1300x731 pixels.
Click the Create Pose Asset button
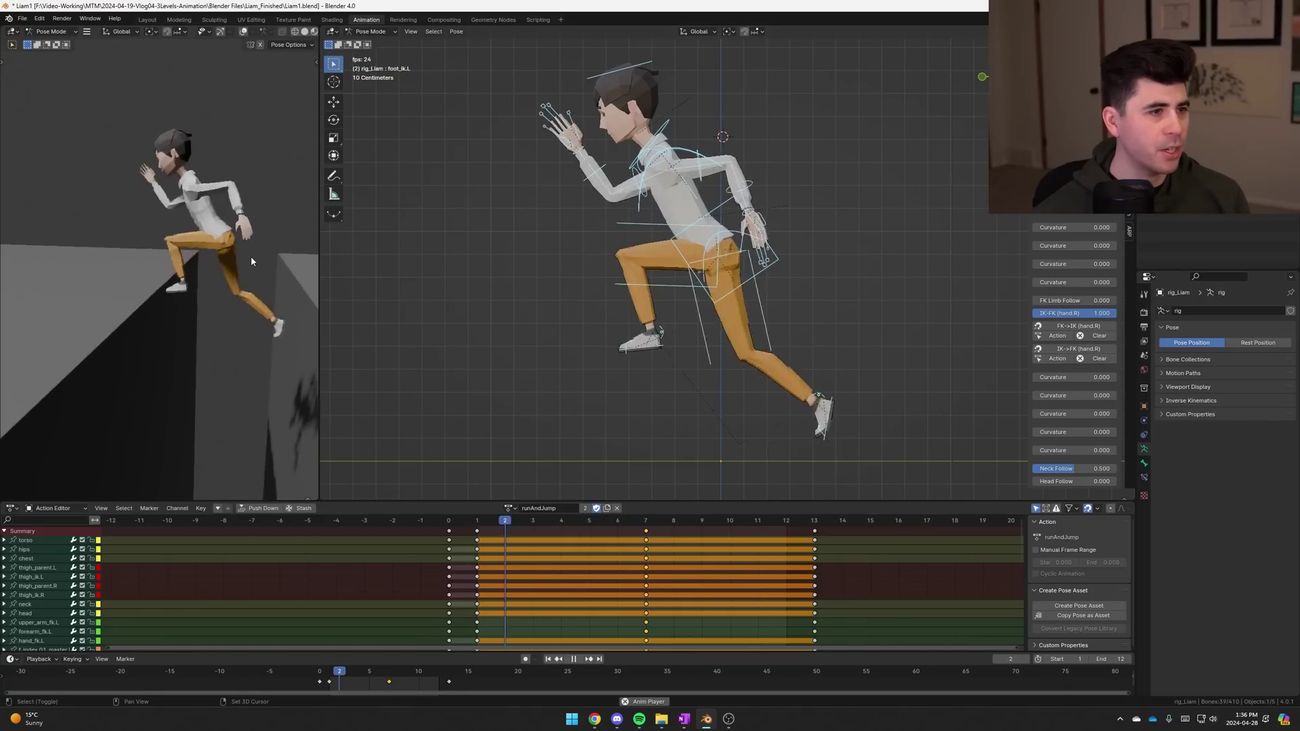pyautogui.click(x=1079, y=606)
